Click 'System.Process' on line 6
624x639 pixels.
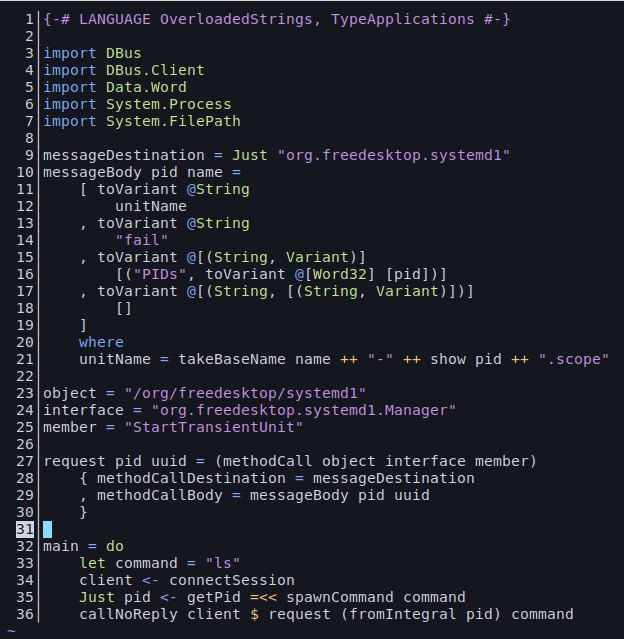[x=168, y=104]
